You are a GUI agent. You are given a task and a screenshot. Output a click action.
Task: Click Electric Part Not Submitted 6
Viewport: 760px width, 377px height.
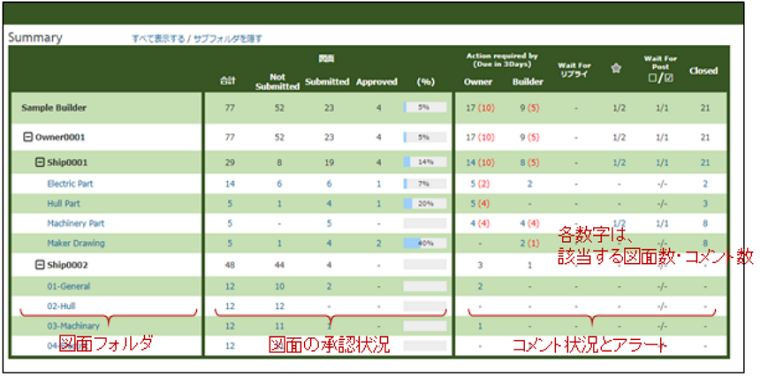pos(279,184)
